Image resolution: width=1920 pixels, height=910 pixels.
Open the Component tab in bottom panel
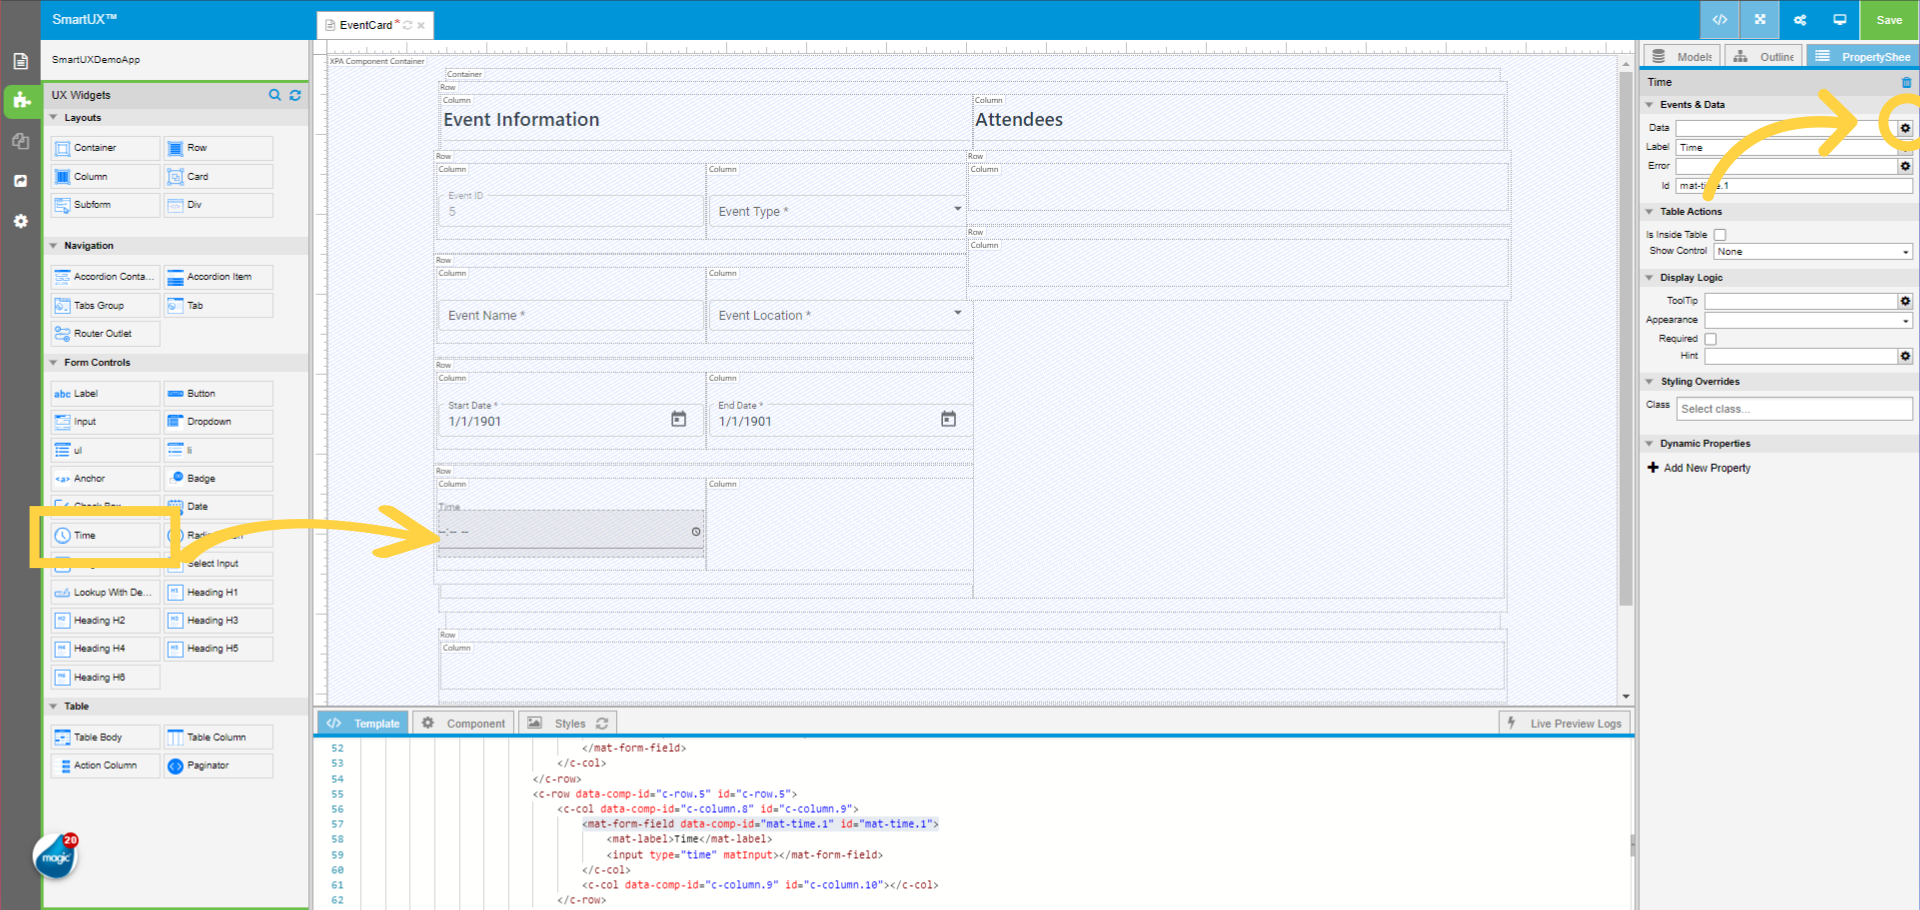pyautogui.click(x=464, y=723)
